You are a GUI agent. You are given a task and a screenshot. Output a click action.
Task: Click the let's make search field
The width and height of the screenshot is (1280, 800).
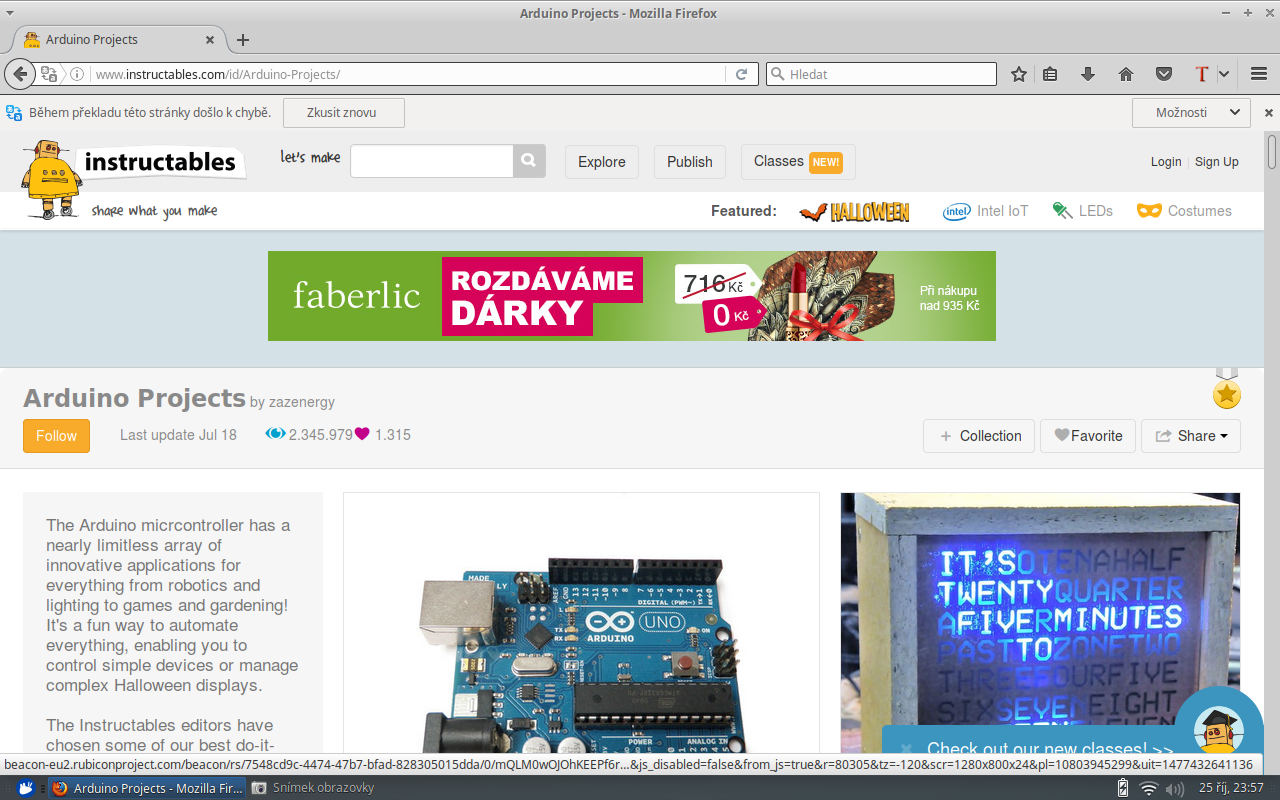pos(431,161)
